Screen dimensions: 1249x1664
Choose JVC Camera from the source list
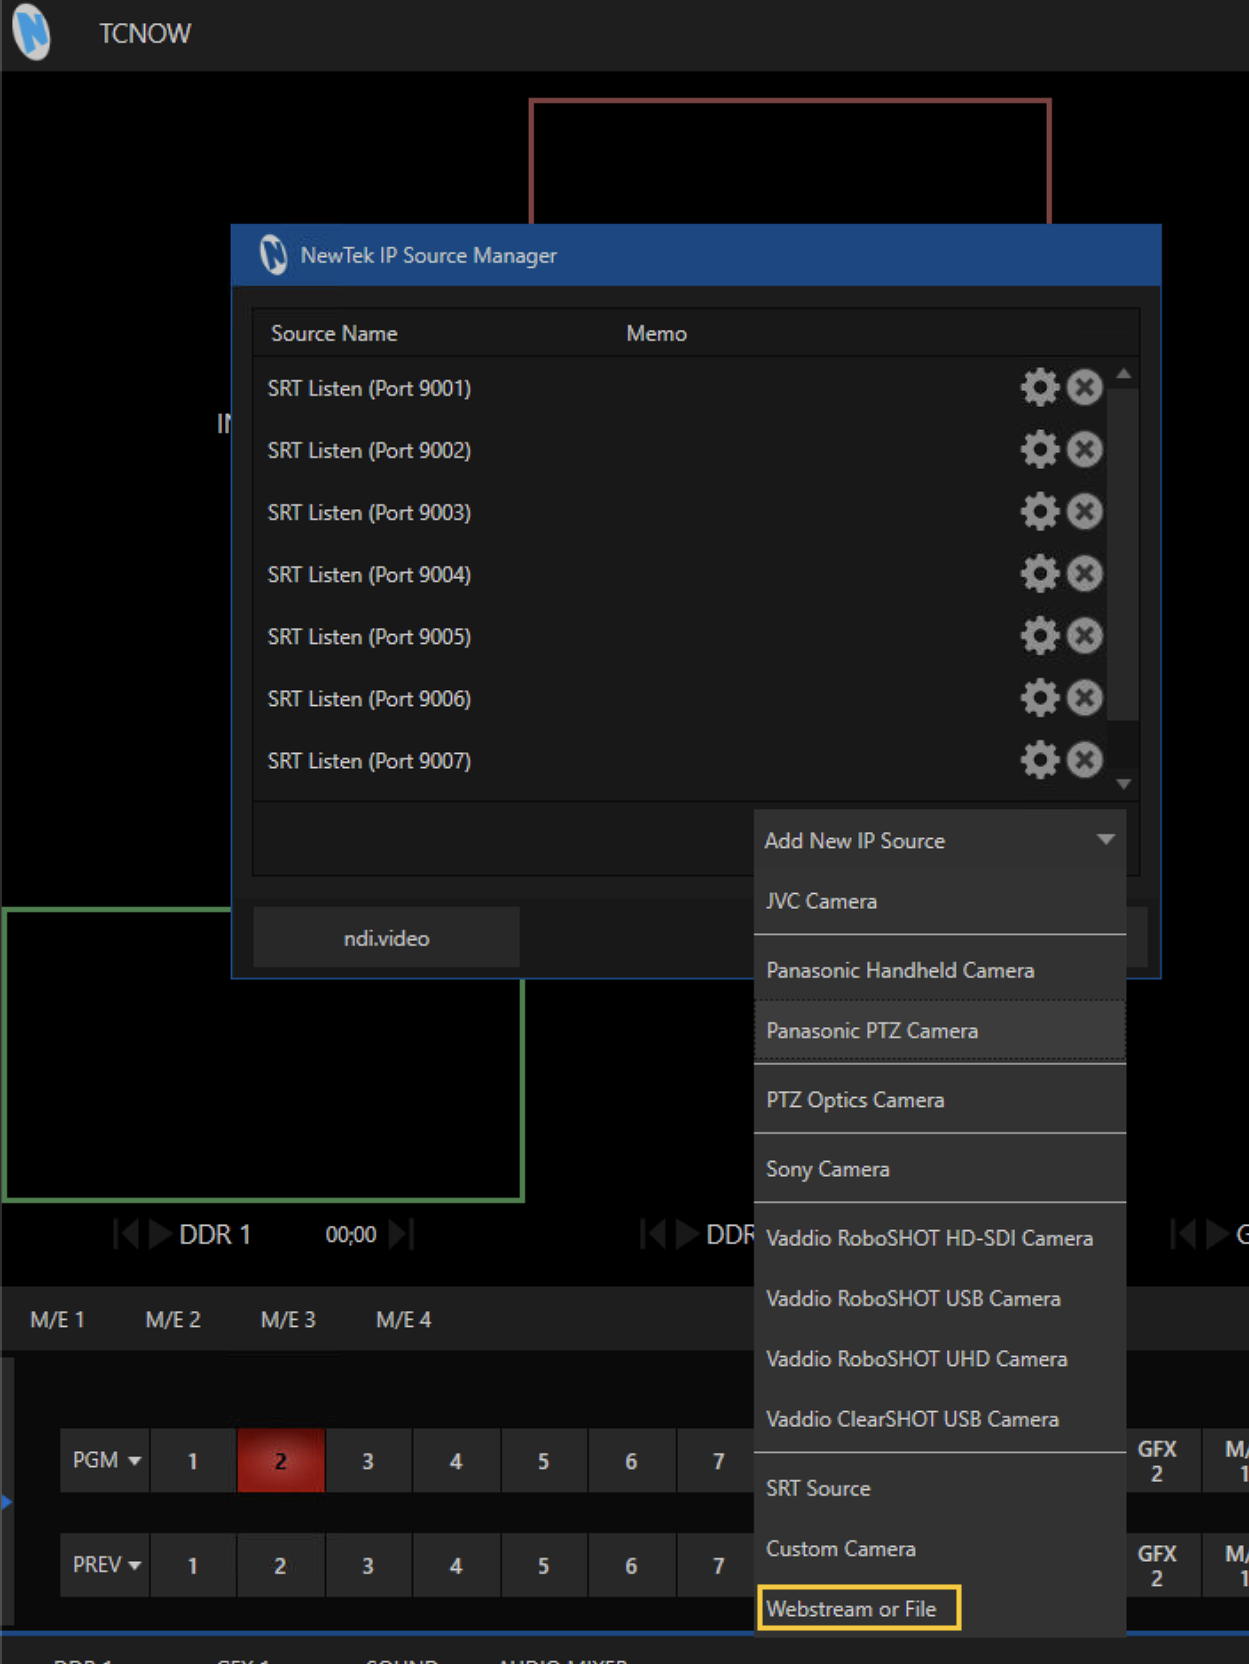click(939, 901)
